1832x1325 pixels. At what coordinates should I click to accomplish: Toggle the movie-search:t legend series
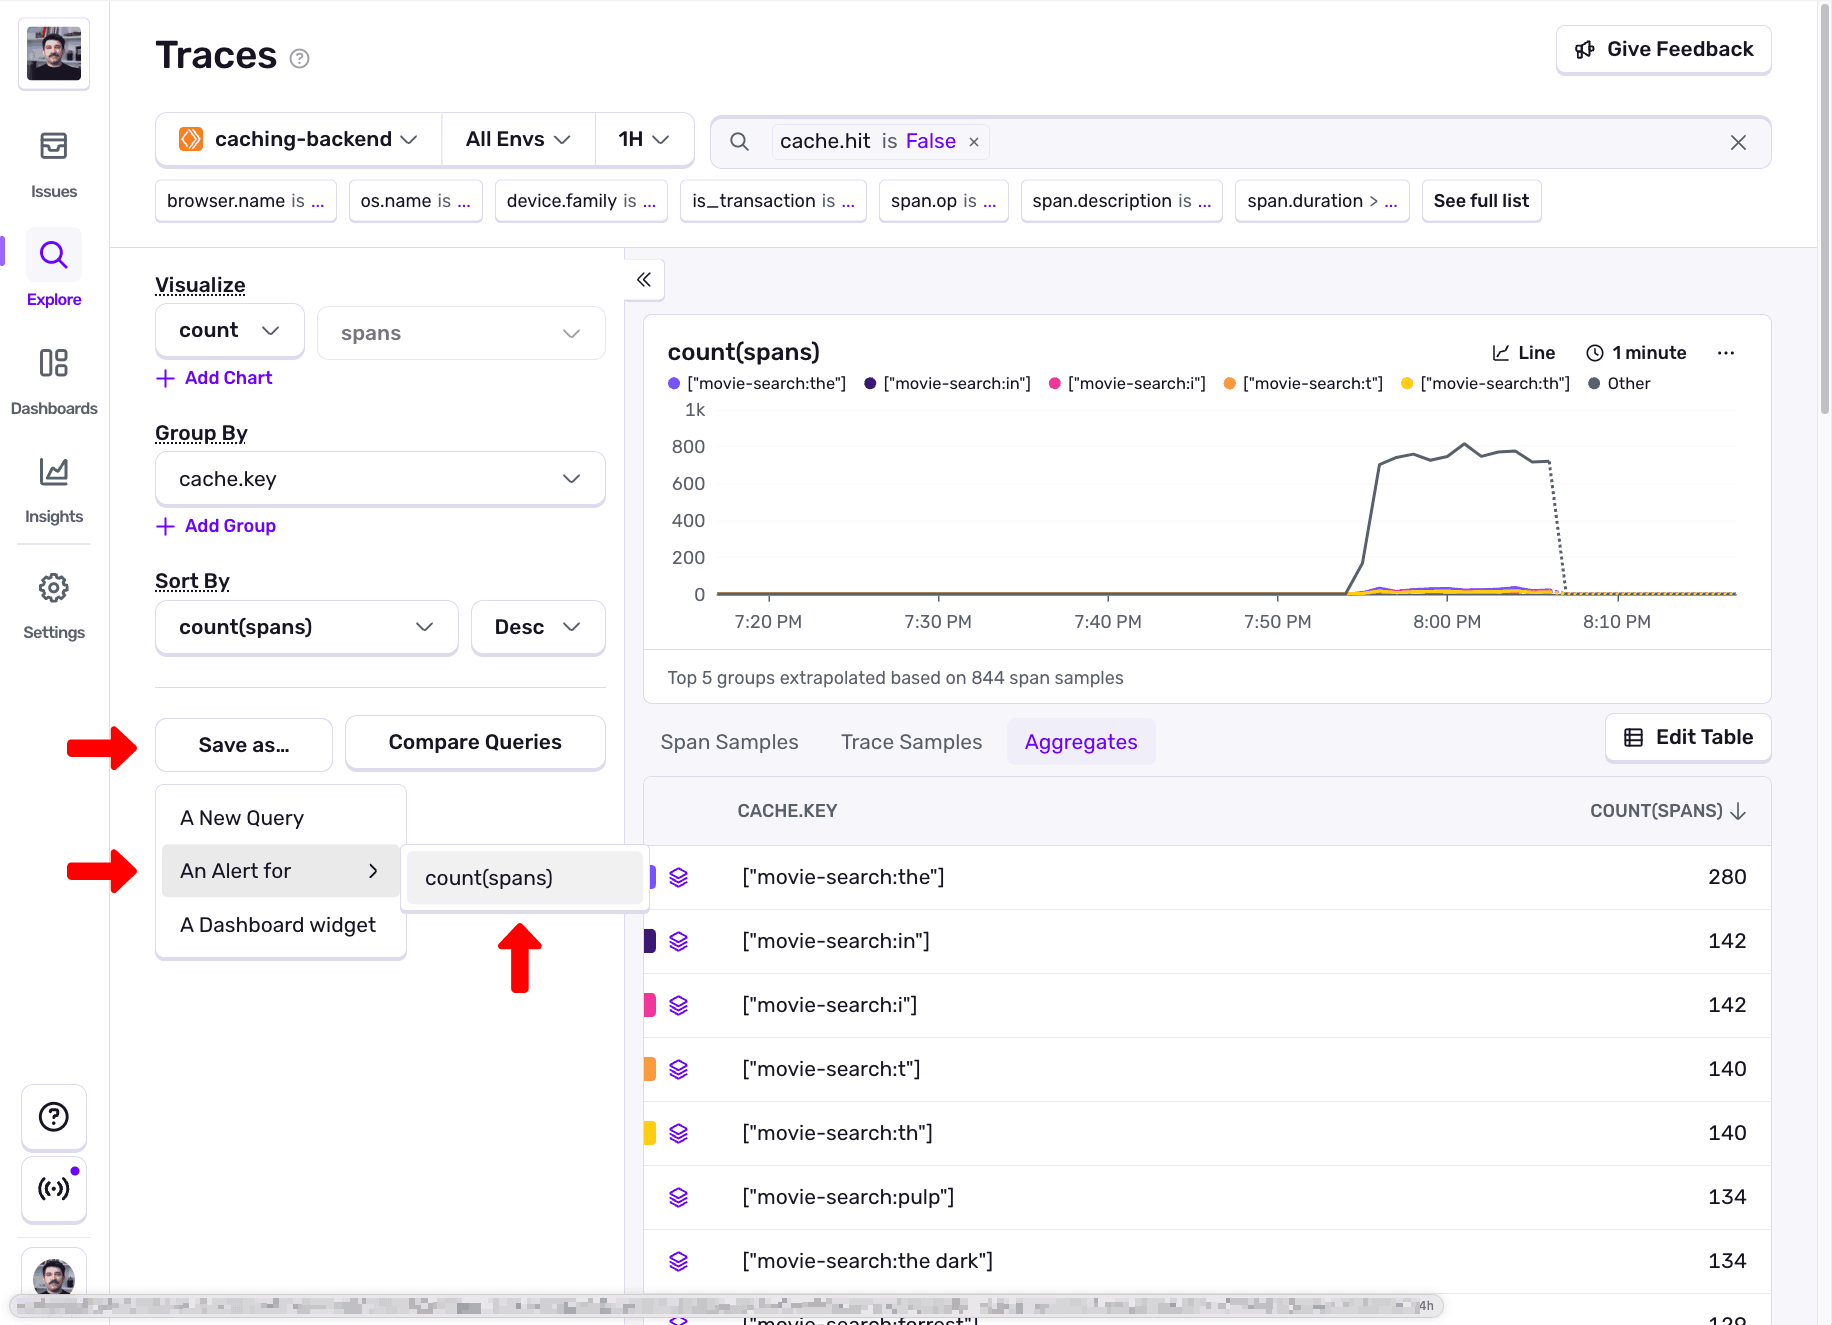(x=1303, y=384)
